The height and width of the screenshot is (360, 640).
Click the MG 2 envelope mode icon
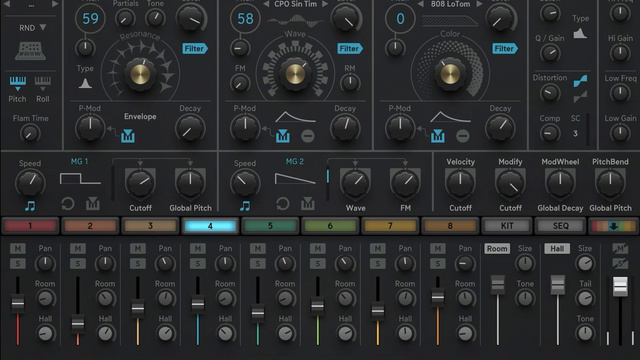(308, 204)
